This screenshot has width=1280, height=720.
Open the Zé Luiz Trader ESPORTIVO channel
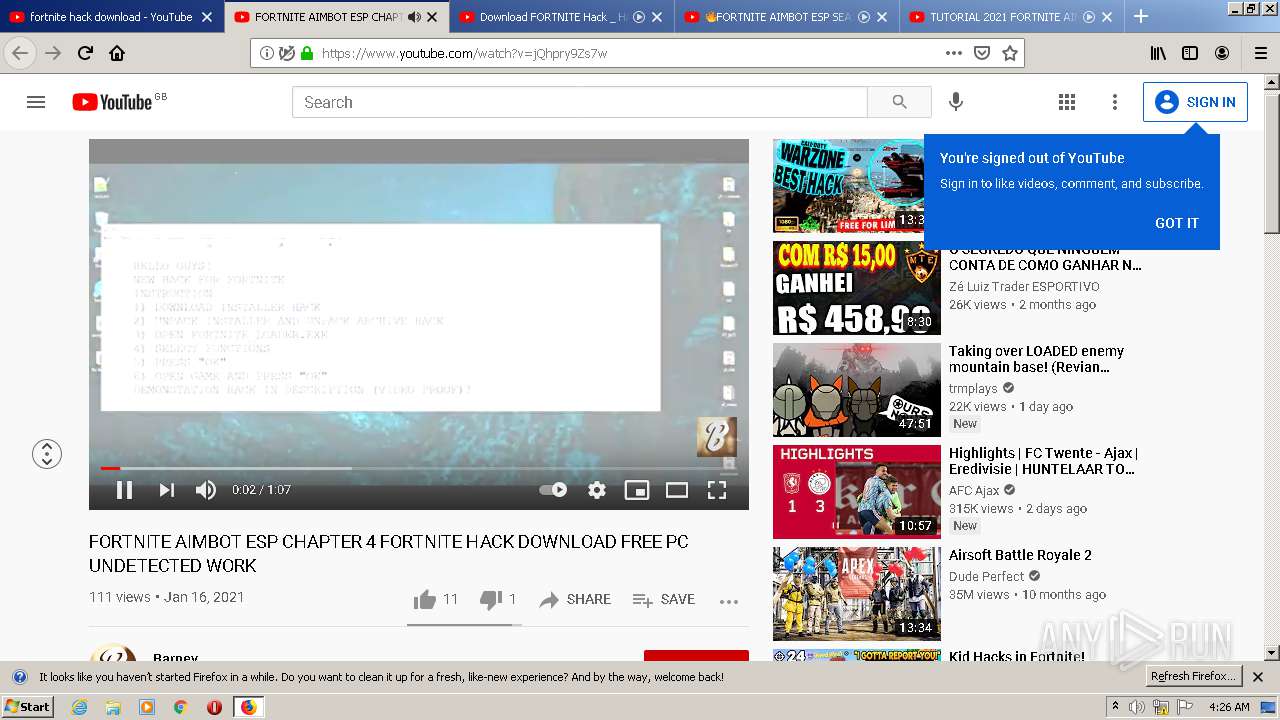pyautogui.click(x=1024, y=286)
